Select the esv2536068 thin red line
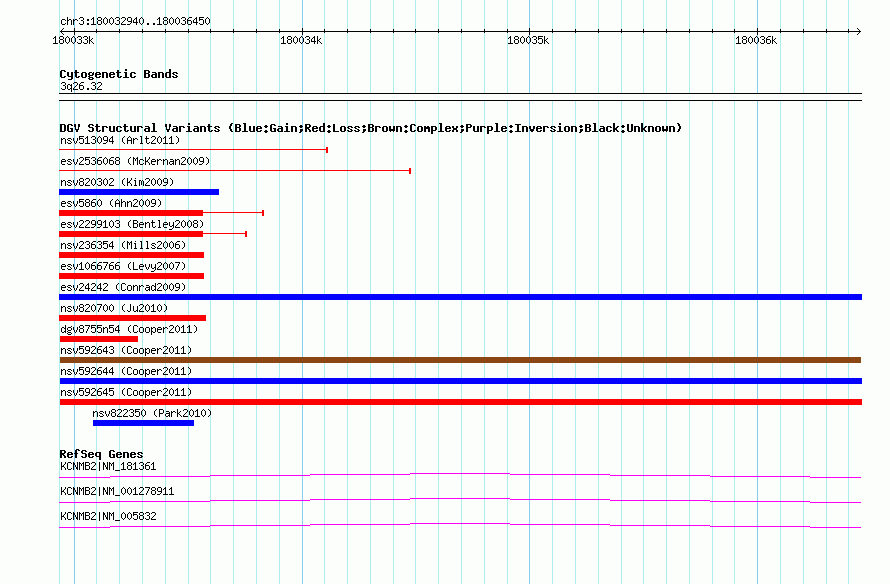Screen dimensions: 890x584 coord(235,171)
